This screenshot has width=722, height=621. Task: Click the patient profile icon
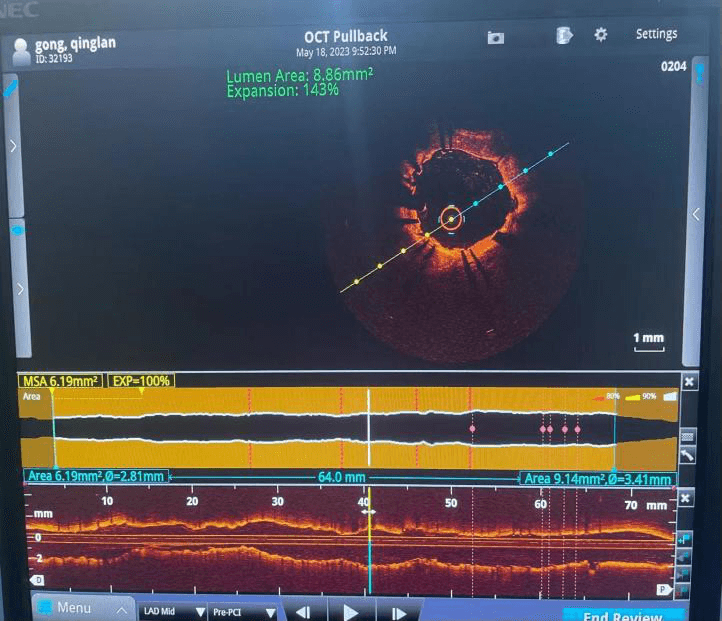pos(20,51)
